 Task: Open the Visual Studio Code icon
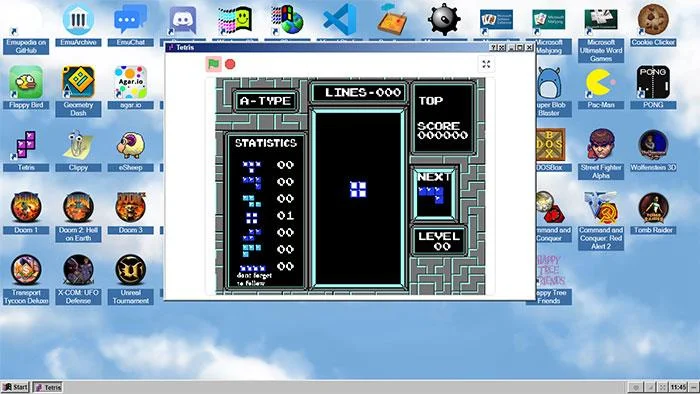340,20
